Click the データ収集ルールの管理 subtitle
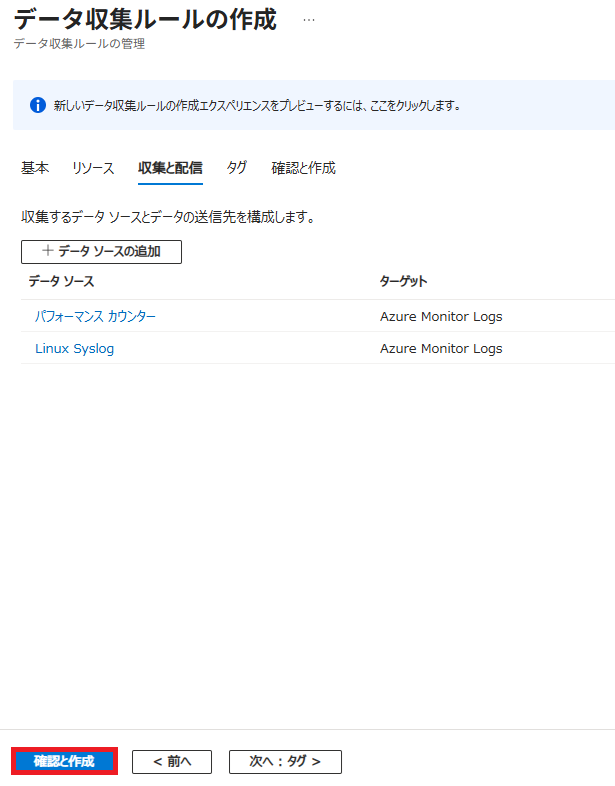The image size is (615, 786). (x=79, y=44)
